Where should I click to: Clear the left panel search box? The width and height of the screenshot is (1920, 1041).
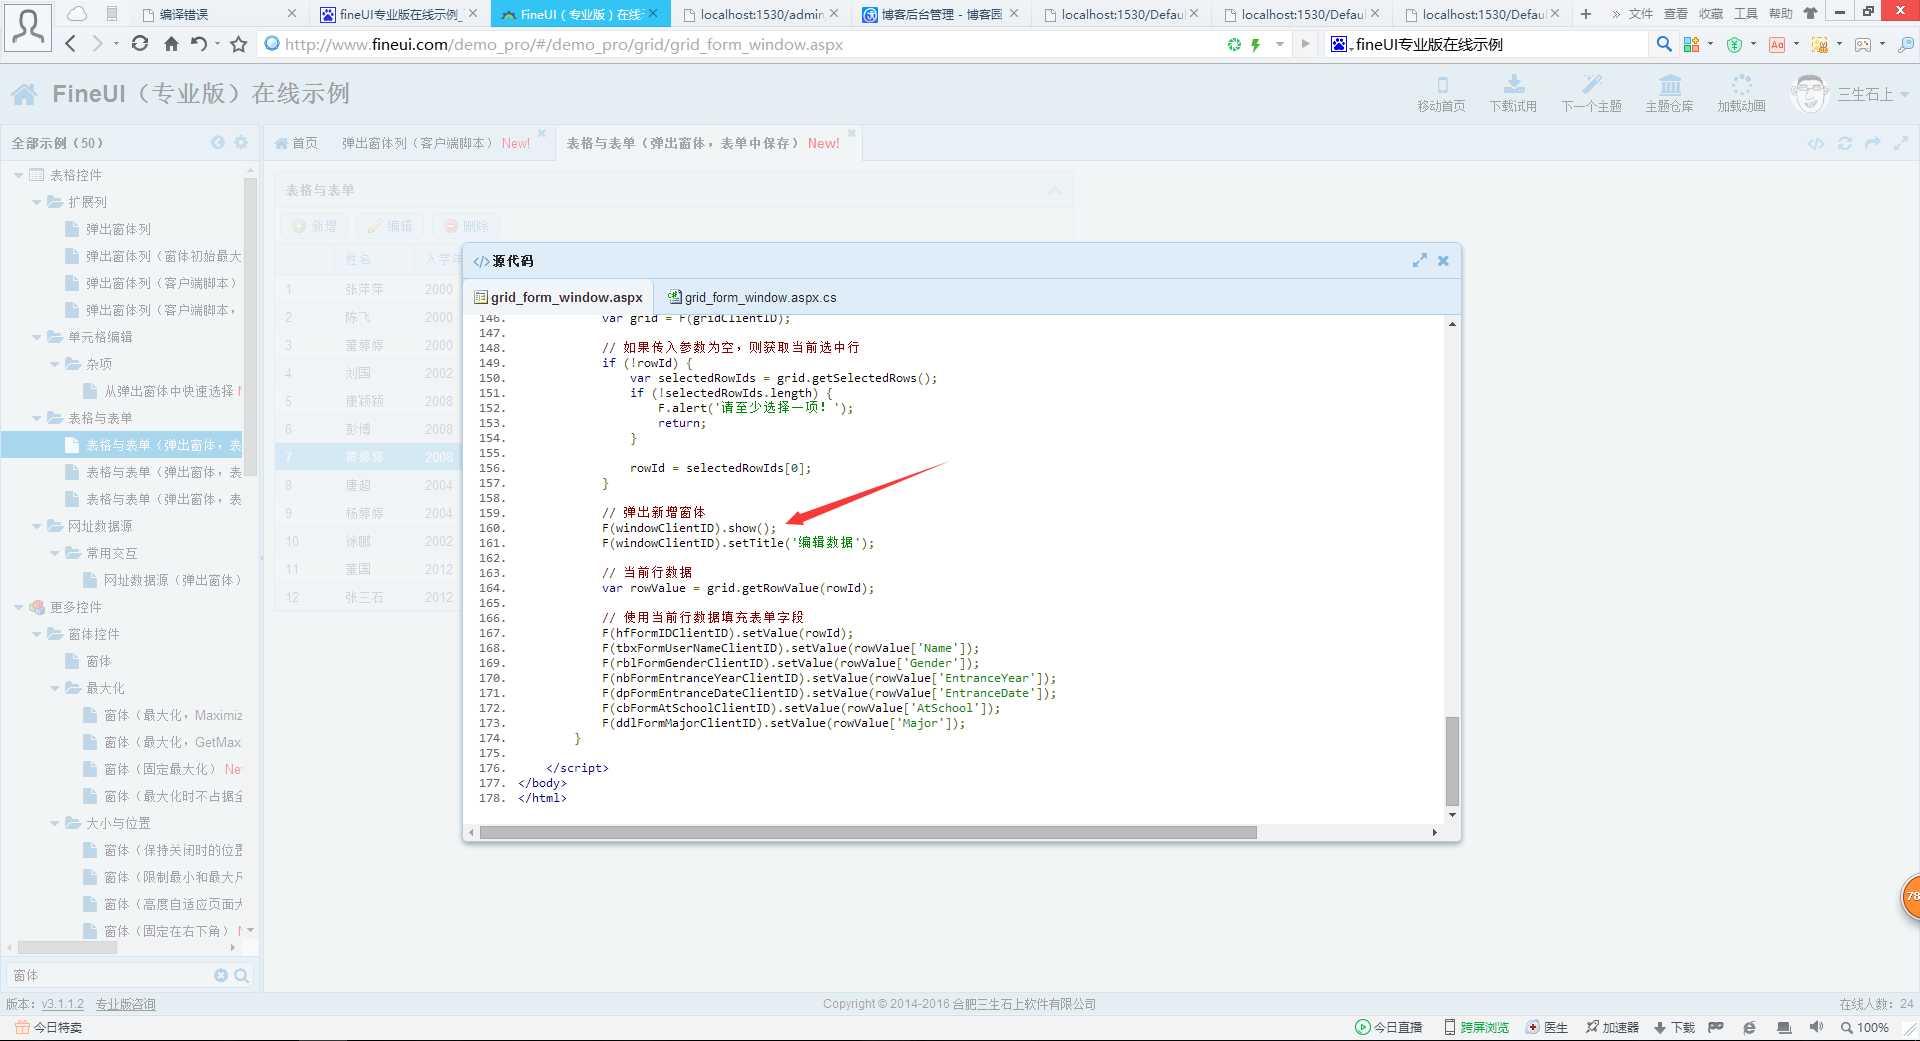[221, 975]
